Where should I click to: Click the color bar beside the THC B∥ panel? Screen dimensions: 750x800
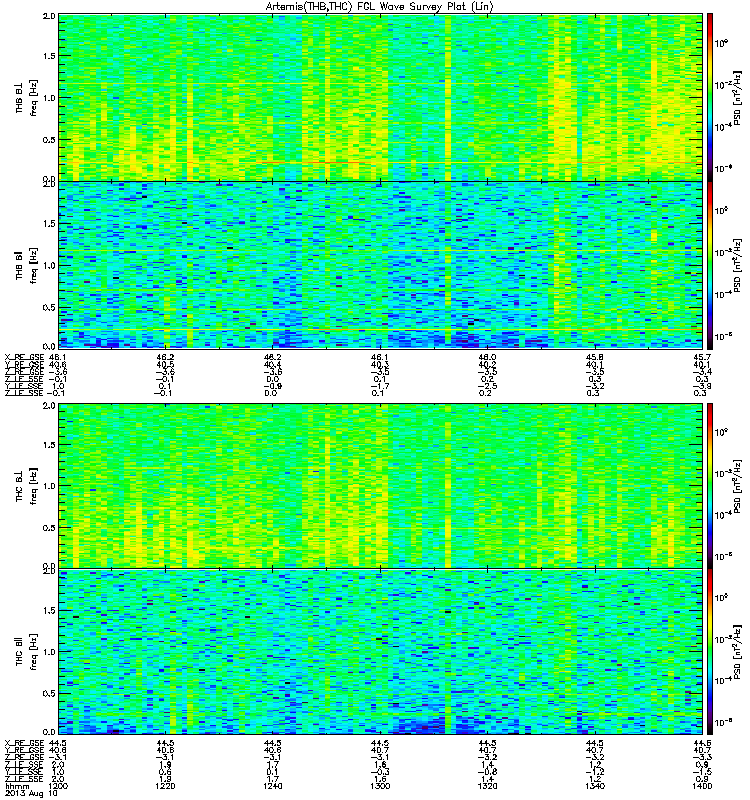tap(710, 652)
